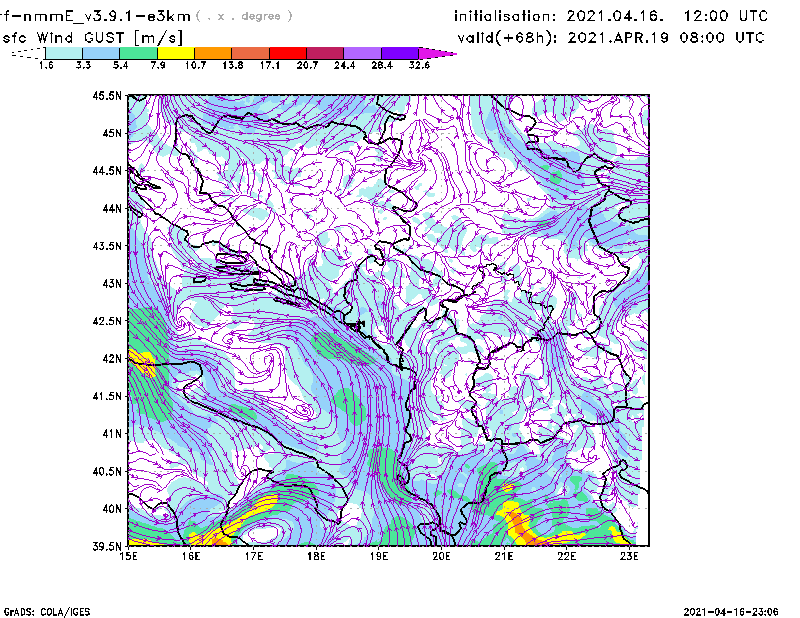Click the dashed white arrow at the legend start
The height and width of the screenshot is (618, 800).
(x=28, y=53)
